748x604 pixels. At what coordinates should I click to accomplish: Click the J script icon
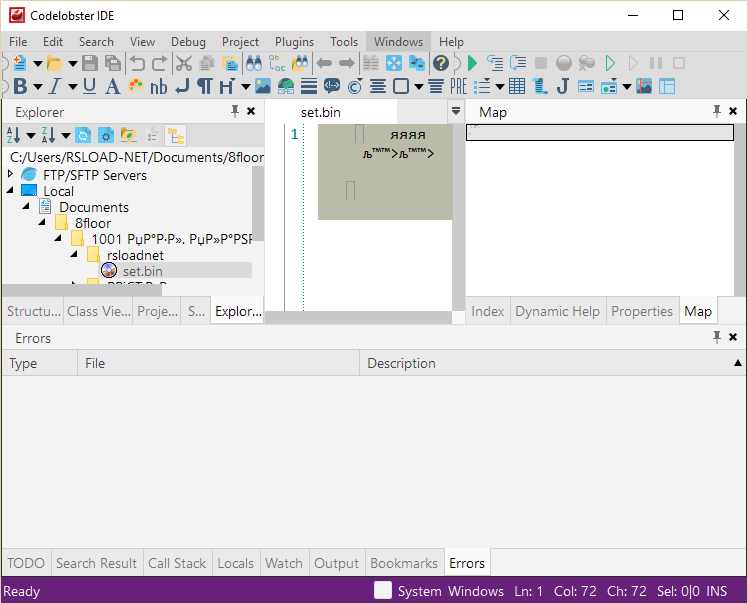pos(563,86)
